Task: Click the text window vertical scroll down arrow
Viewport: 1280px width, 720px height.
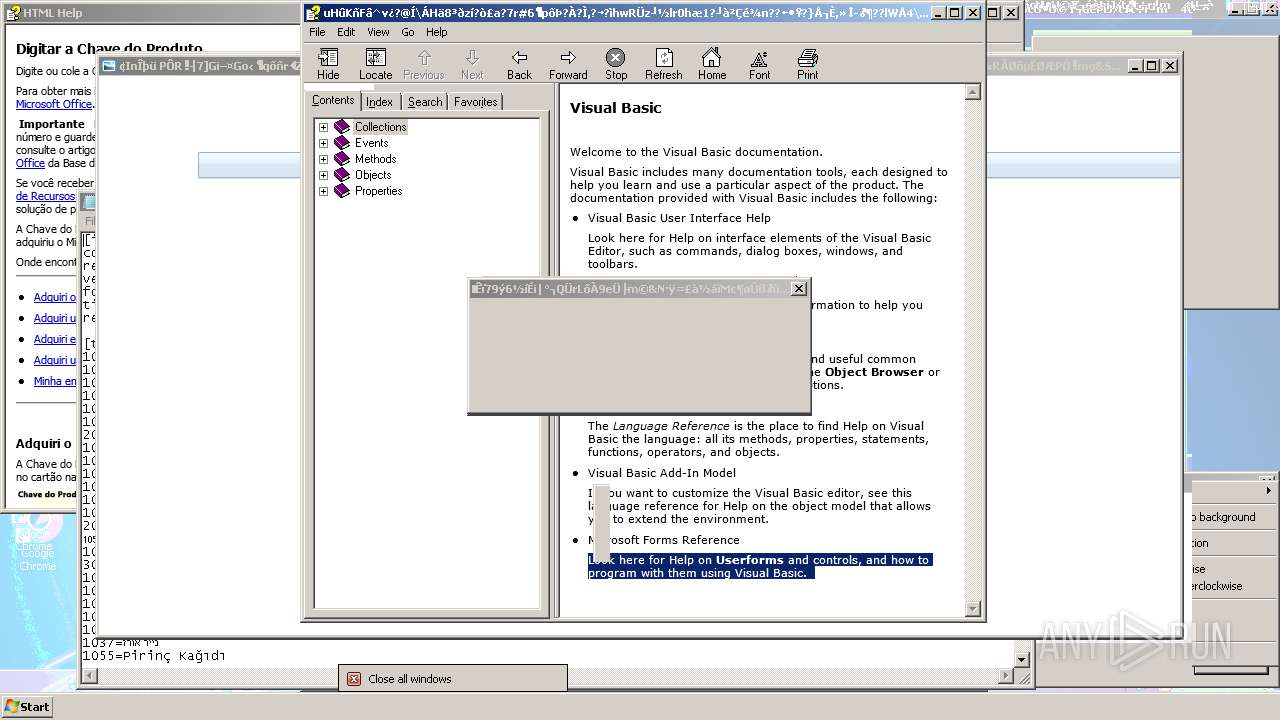Action: pos(1022,660)
